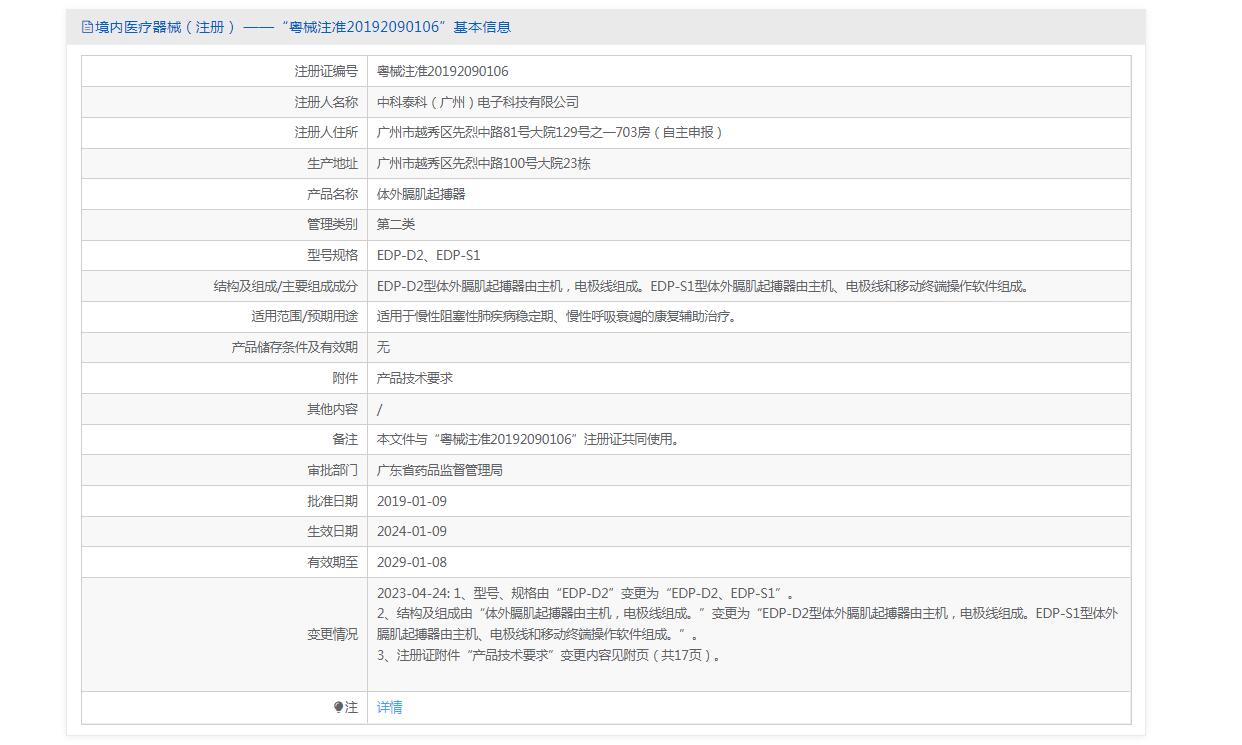Click the bullet icon next to 注

click(339, 707)
